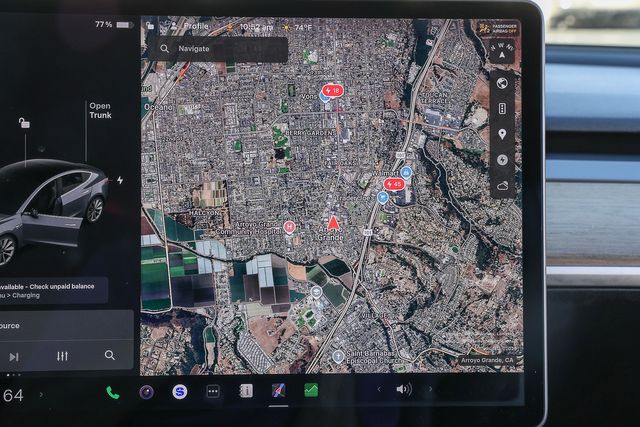Tap the media source label
The height and width of the screenshot is (427, 640).
click(x=10, y=326)
